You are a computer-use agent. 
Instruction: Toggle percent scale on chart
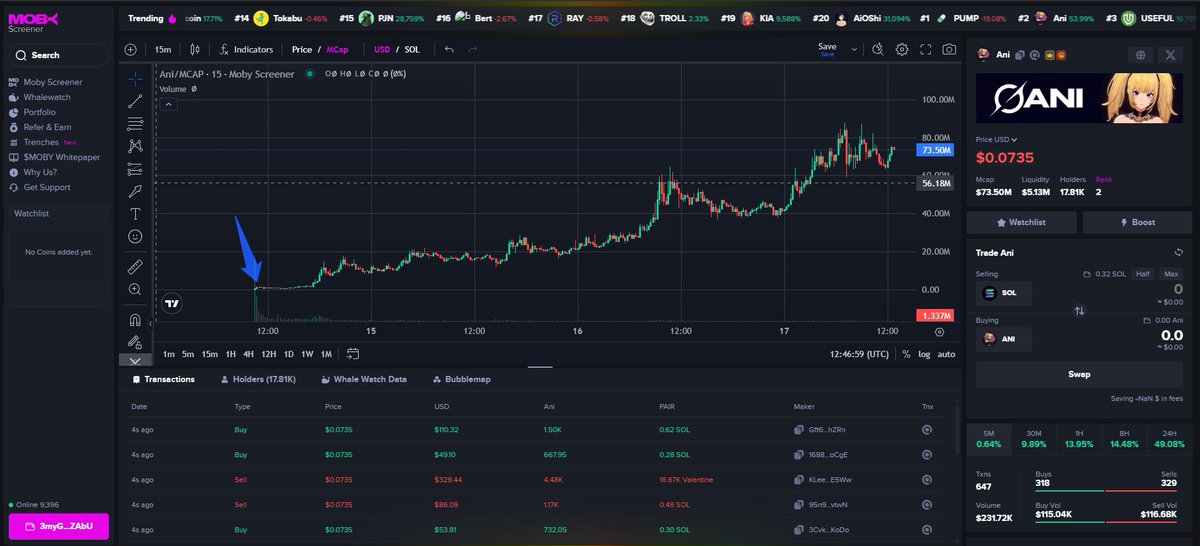(x=906, y=354)
